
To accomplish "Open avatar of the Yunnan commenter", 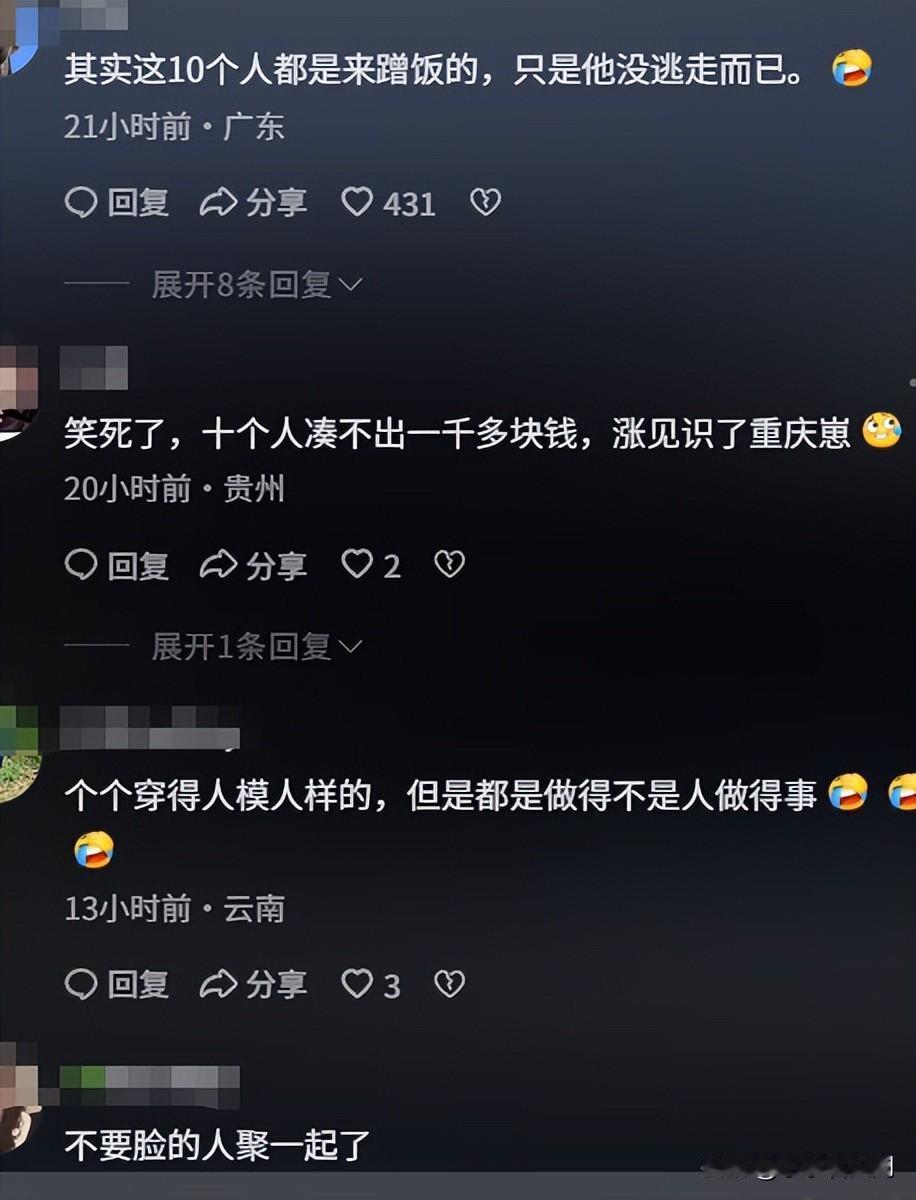I will click(19, 753).
